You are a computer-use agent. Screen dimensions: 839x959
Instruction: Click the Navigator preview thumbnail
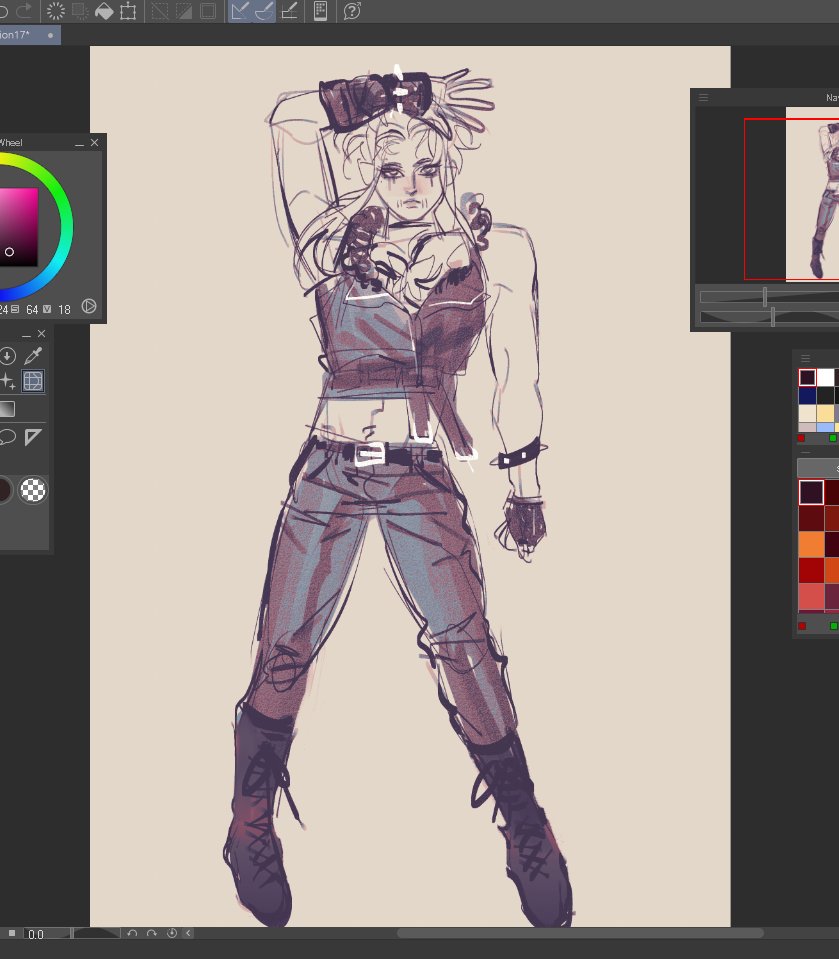[812, 193]
